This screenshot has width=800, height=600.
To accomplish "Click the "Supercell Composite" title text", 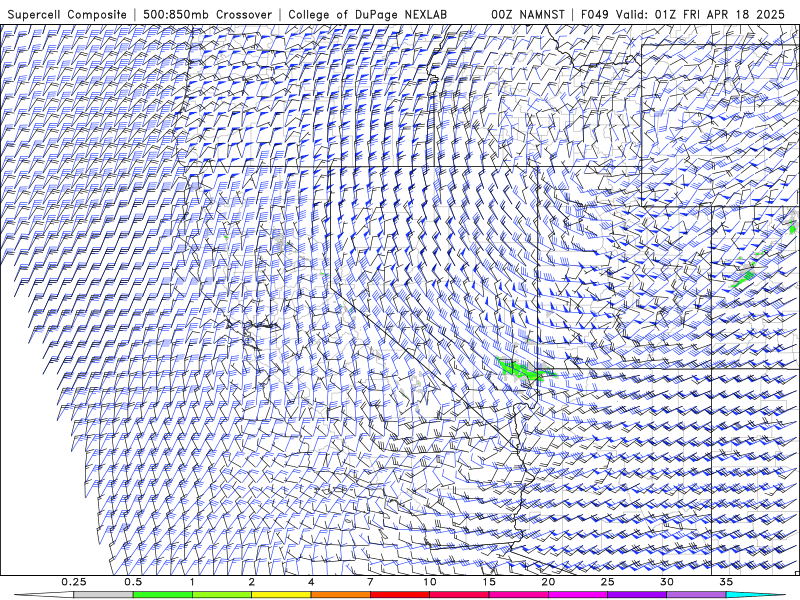I will tap(67, 14).
